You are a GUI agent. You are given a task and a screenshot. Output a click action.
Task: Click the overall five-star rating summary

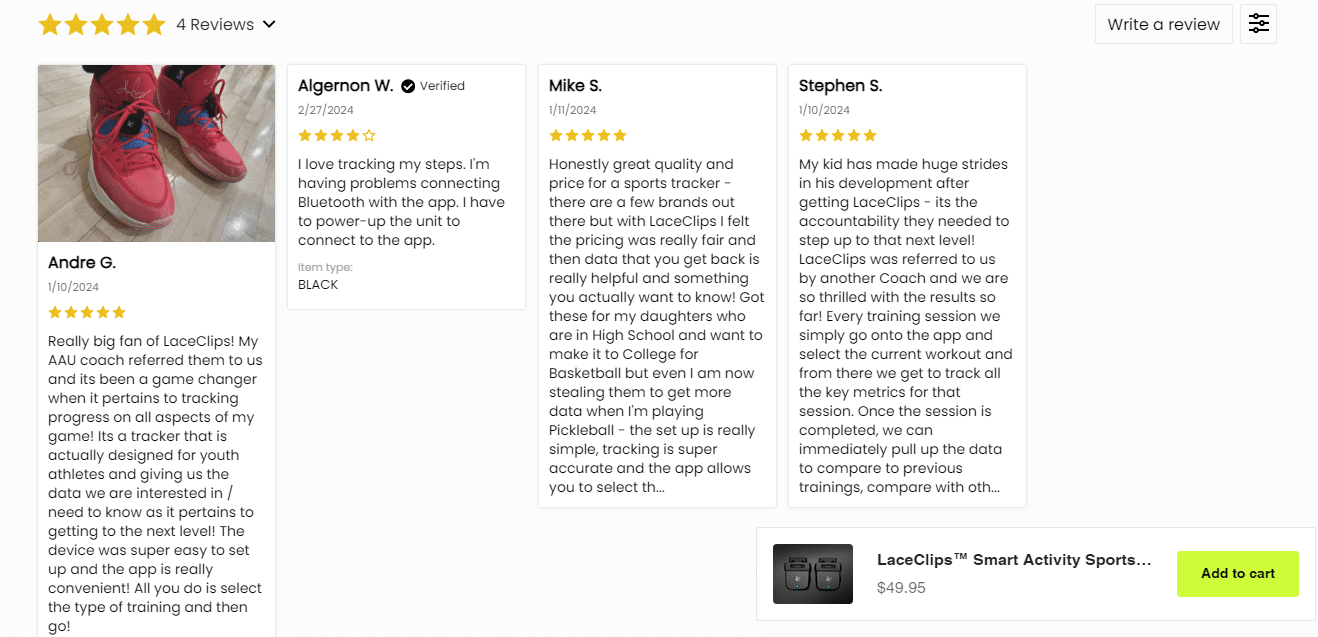click(101, 25)
